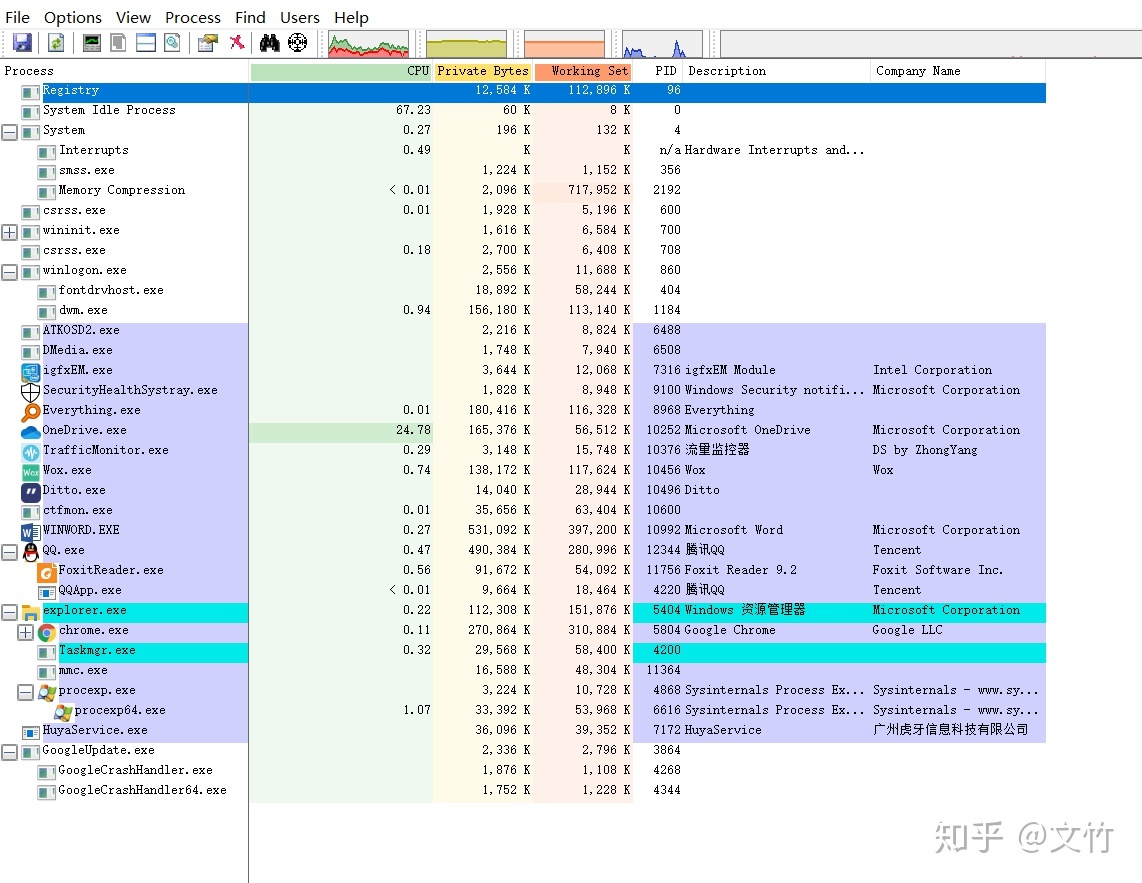Collapse the procexp.exe process tree
The image size is (1142, 883).
pos(25,692)
